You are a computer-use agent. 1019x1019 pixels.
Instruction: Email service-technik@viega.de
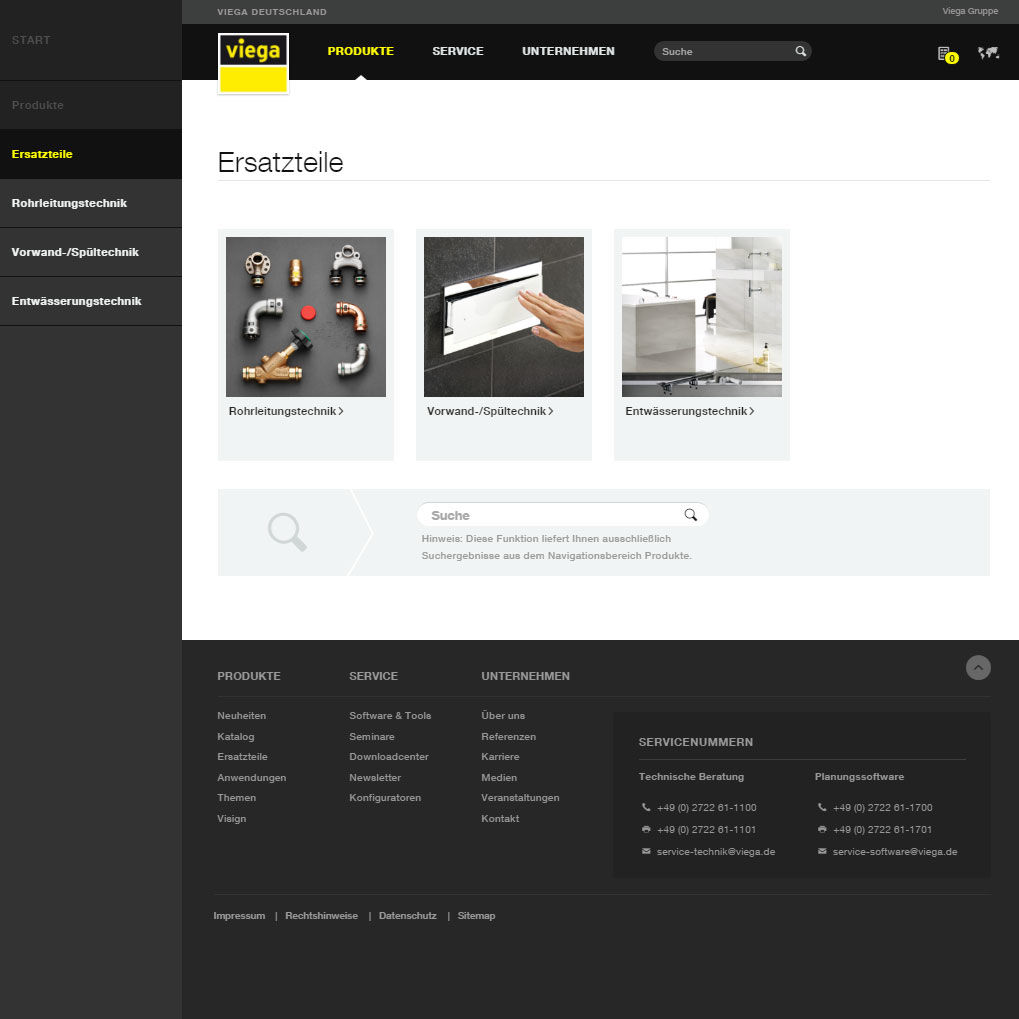tap(716, 851)
